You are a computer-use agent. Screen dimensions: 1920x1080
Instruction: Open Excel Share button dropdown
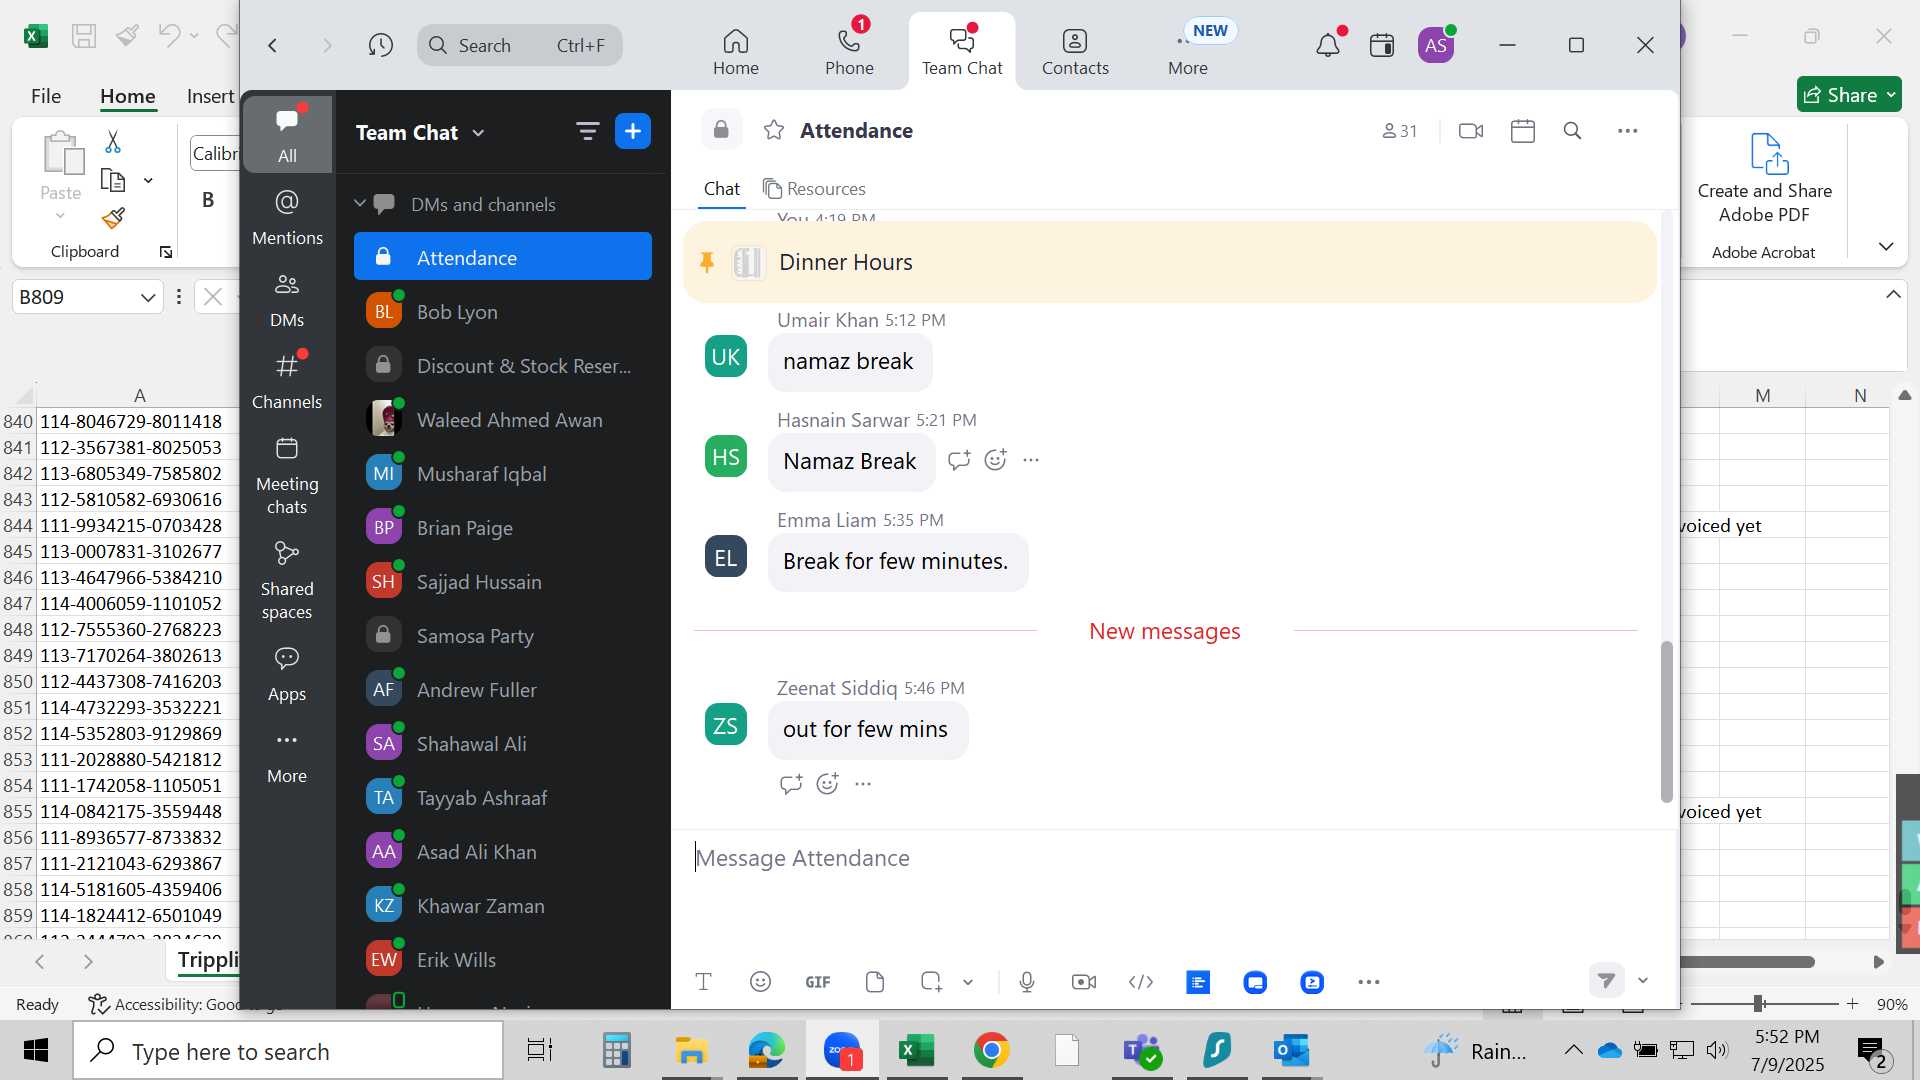[x=1891, y=95]
